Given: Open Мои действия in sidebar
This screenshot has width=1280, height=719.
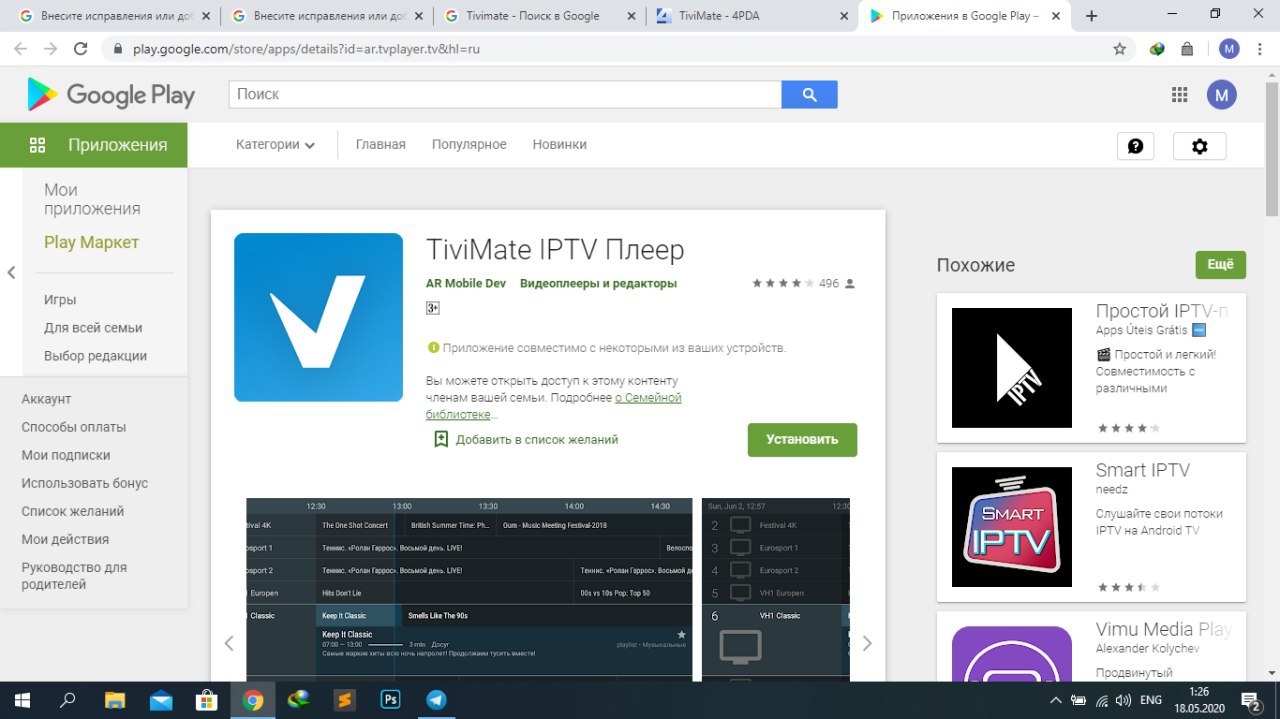Looking at the screenshot, I should [x=65, y=539].
